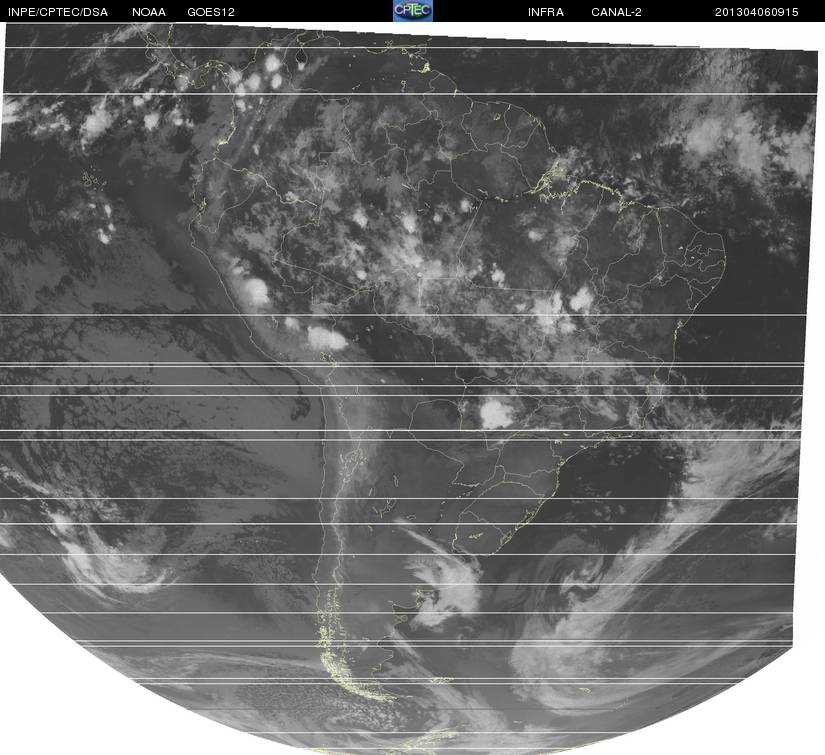This screenshot has width=825, height=755.
Task: Click the GOES12 satellite label
Action: [211, 12]
